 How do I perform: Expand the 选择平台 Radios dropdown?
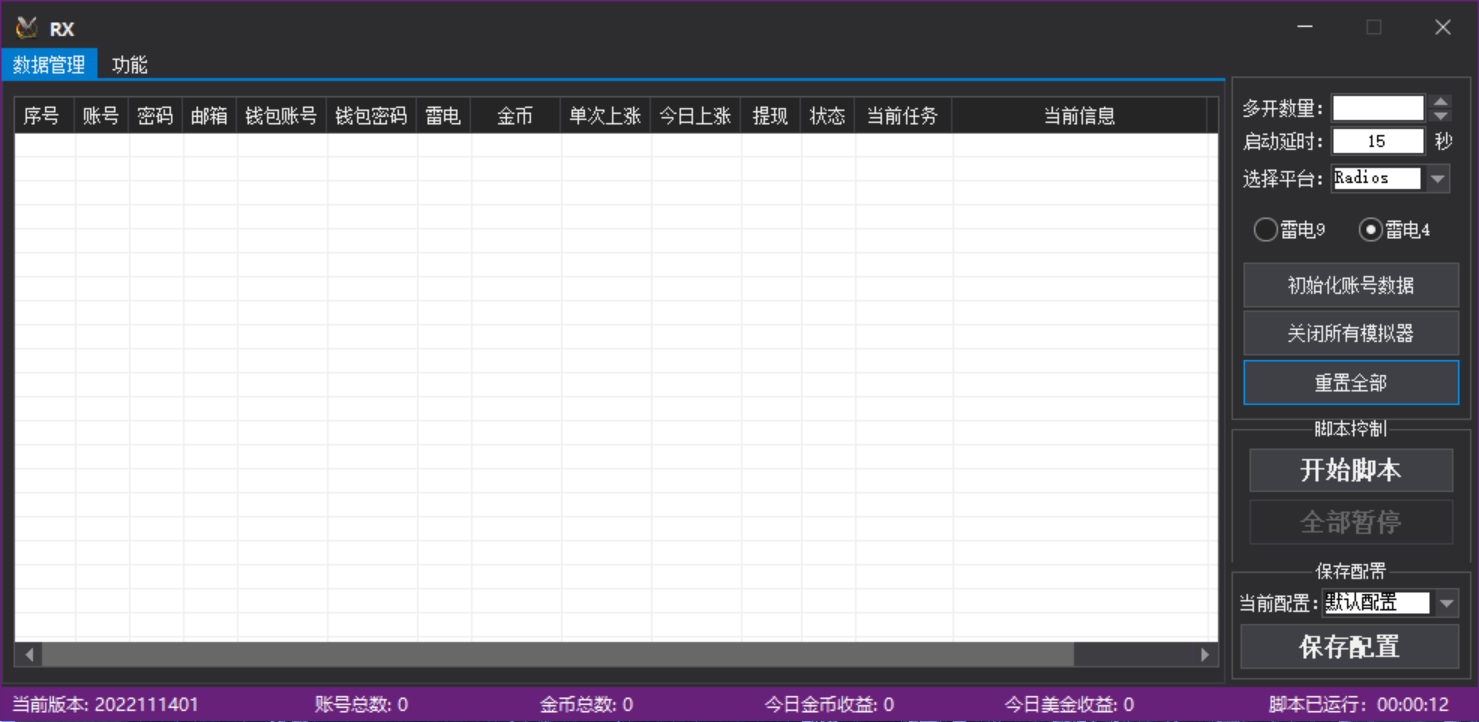click(1437, 179)
